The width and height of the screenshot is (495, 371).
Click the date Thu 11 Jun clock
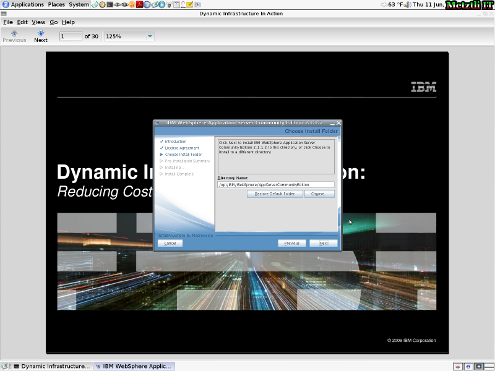[428, 5]
